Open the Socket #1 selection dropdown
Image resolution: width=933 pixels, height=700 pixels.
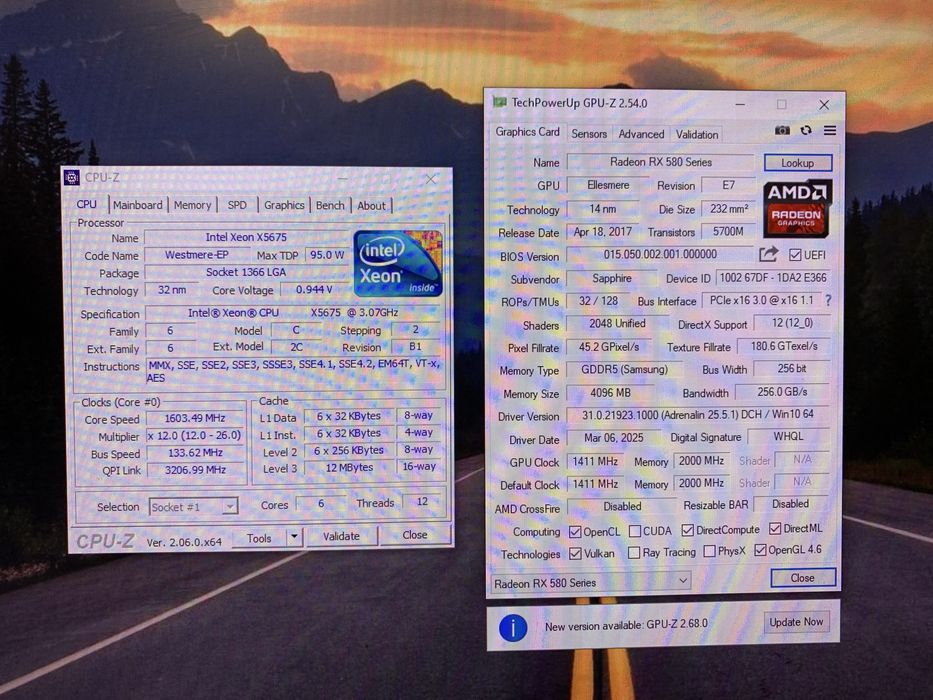193,507
